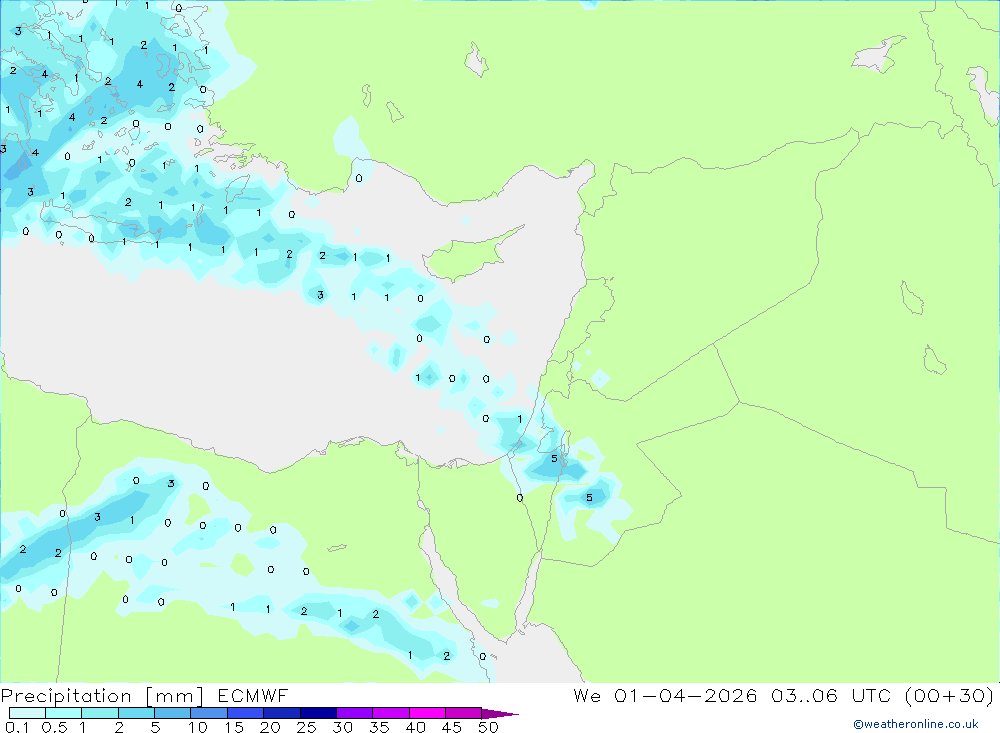Screen dimensions: 1000x733
Task: Click the legend label '30'
Action: pyautogui.click(x=342, y=727)
